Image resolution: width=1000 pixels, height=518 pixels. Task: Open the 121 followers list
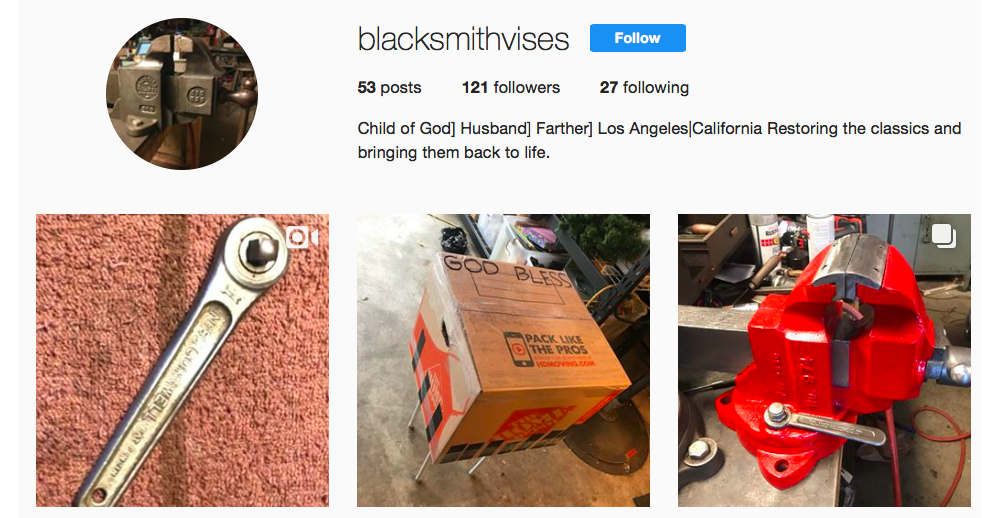click(x=511, y=87)
